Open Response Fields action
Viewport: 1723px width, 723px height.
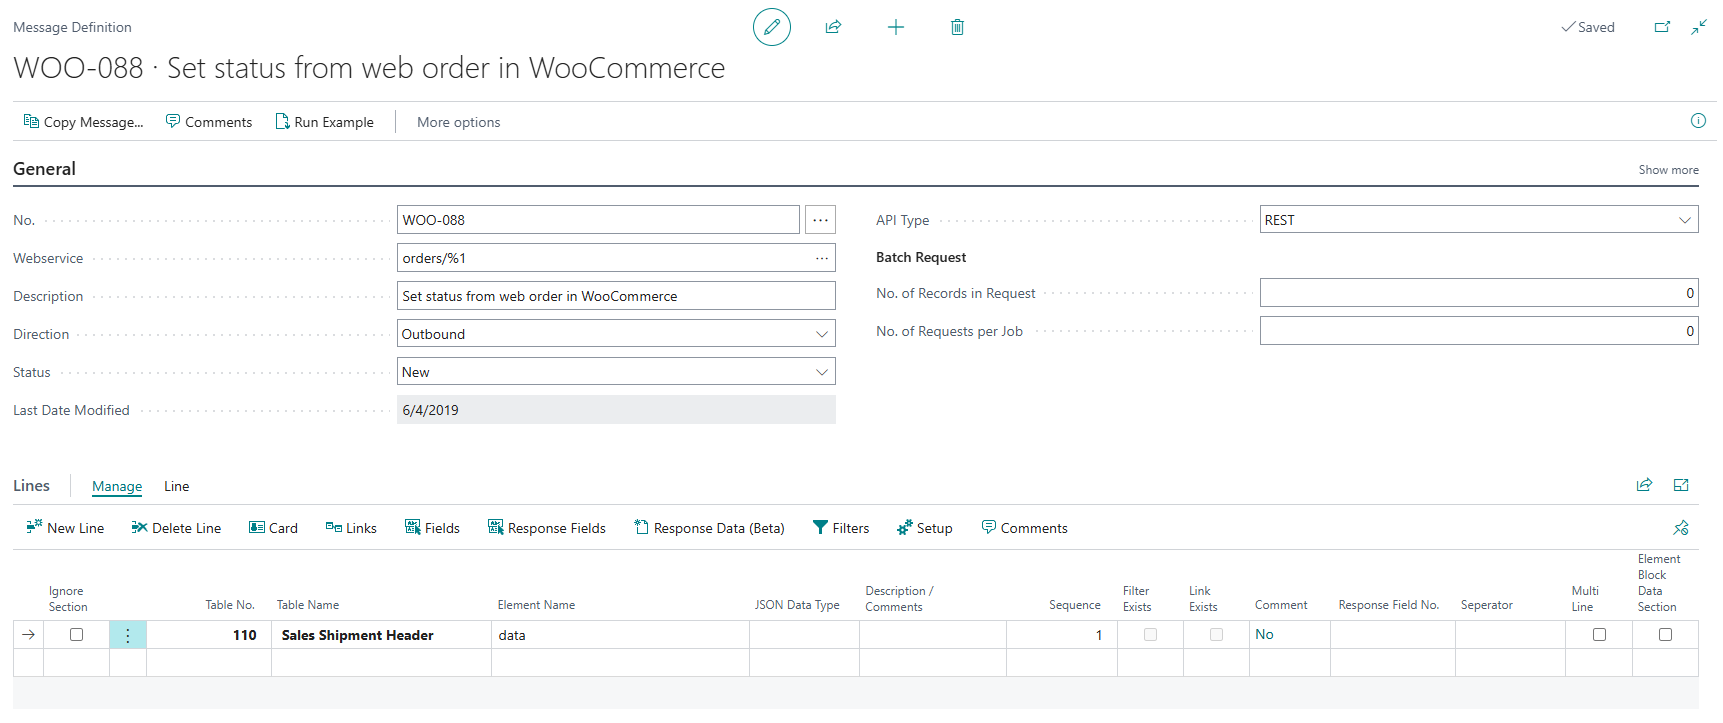547,528
